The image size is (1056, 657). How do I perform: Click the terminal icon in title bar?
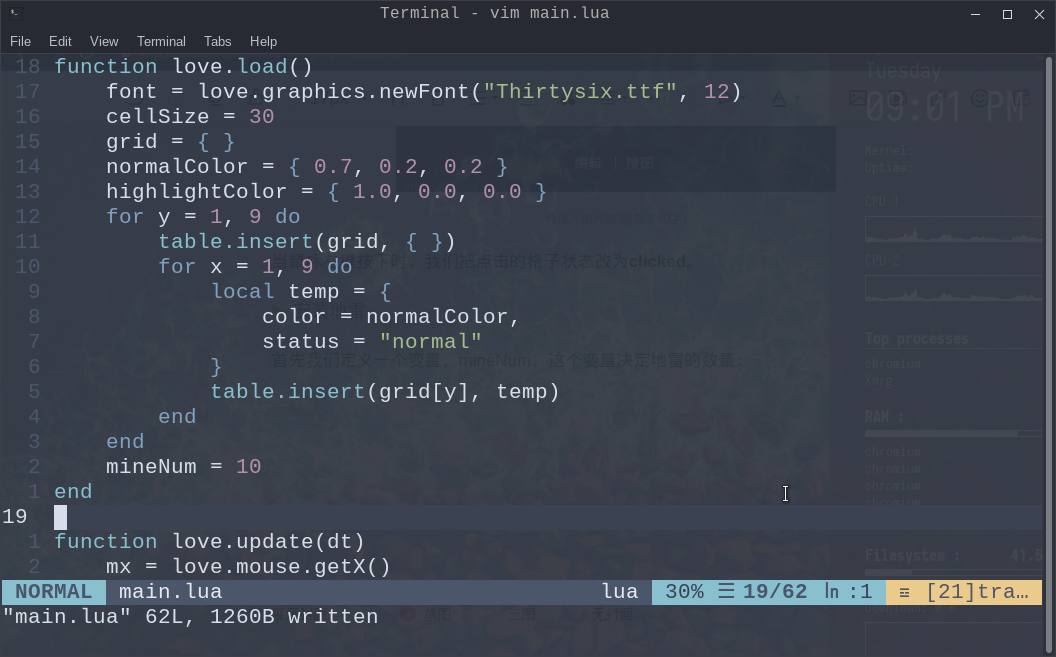(15, 13)
